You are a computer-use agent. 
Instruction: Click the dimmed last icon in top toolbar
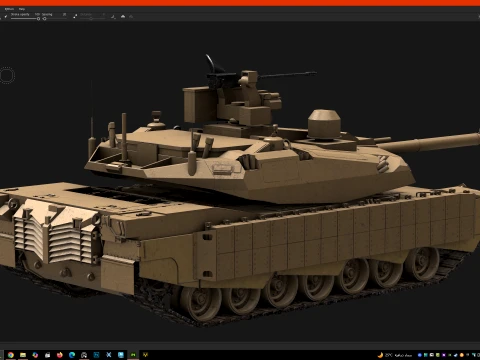pos(131,16)
